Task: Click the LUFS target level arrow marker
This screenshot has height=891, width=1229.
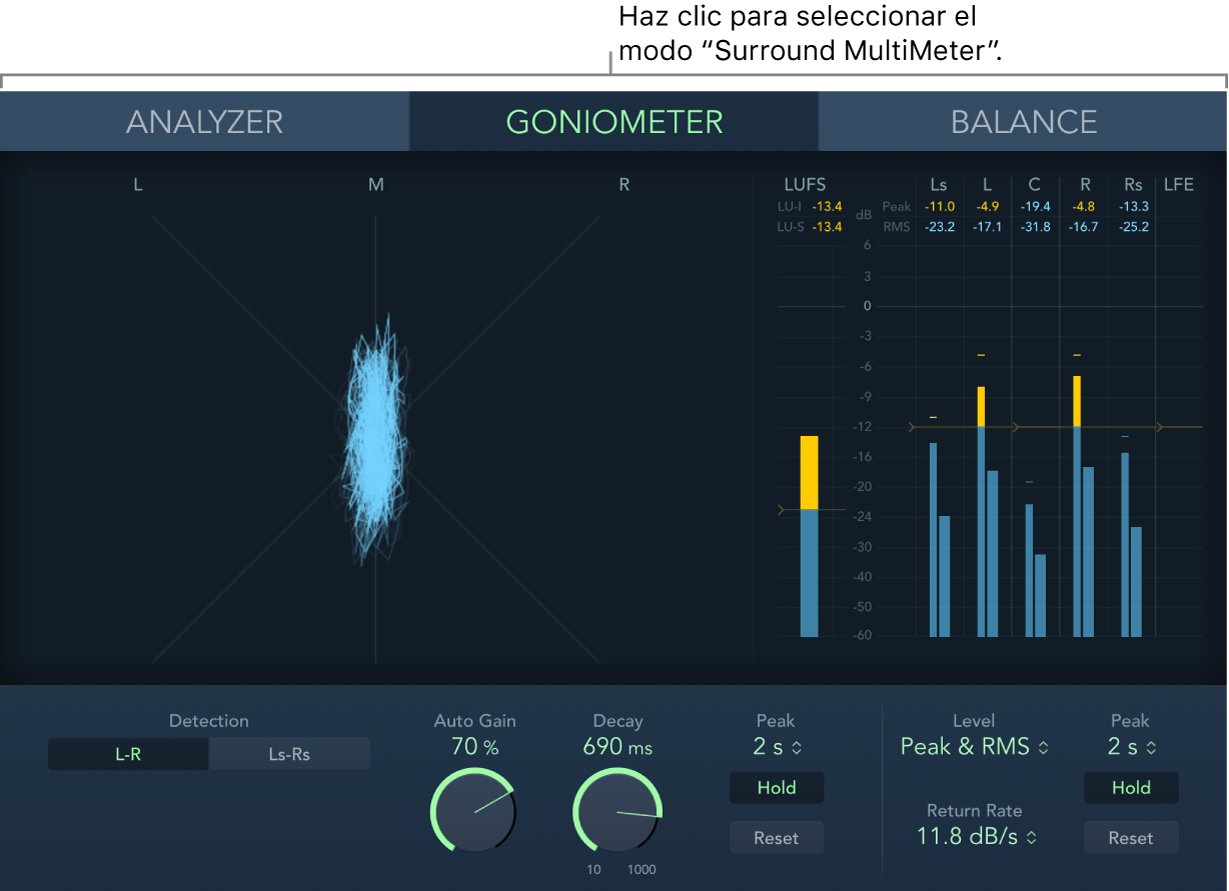Action: point(782,510)
